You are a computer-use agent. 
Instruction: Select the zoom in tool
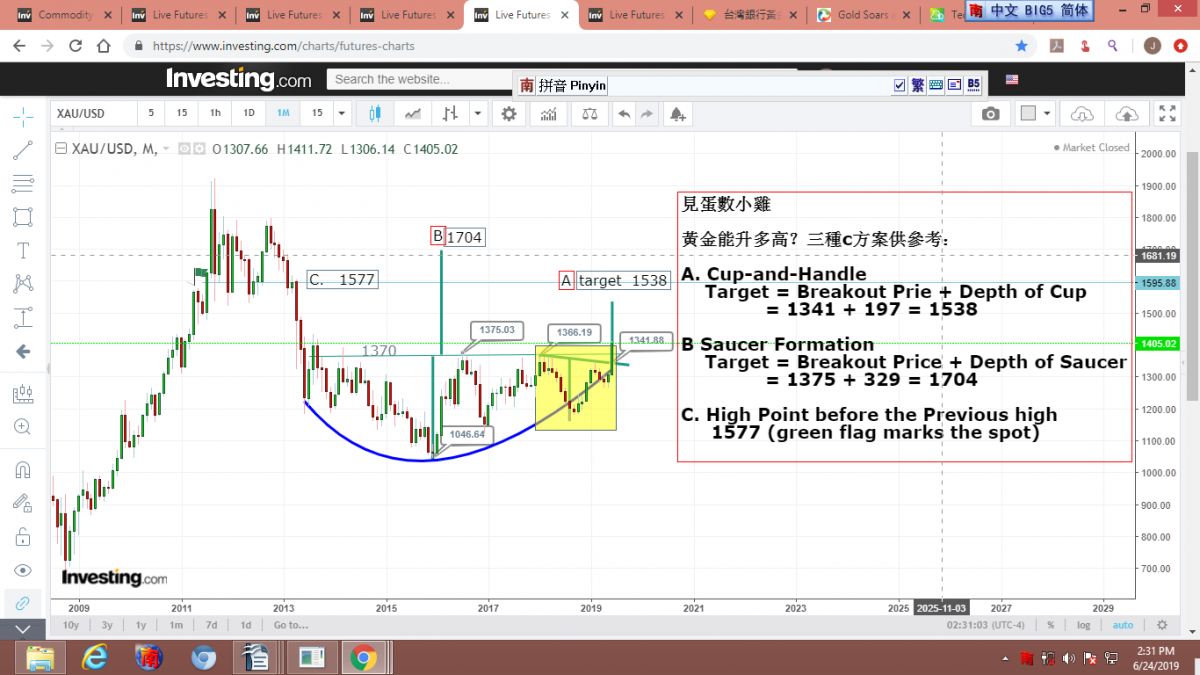pyautogui.click(x=22, y=427)
